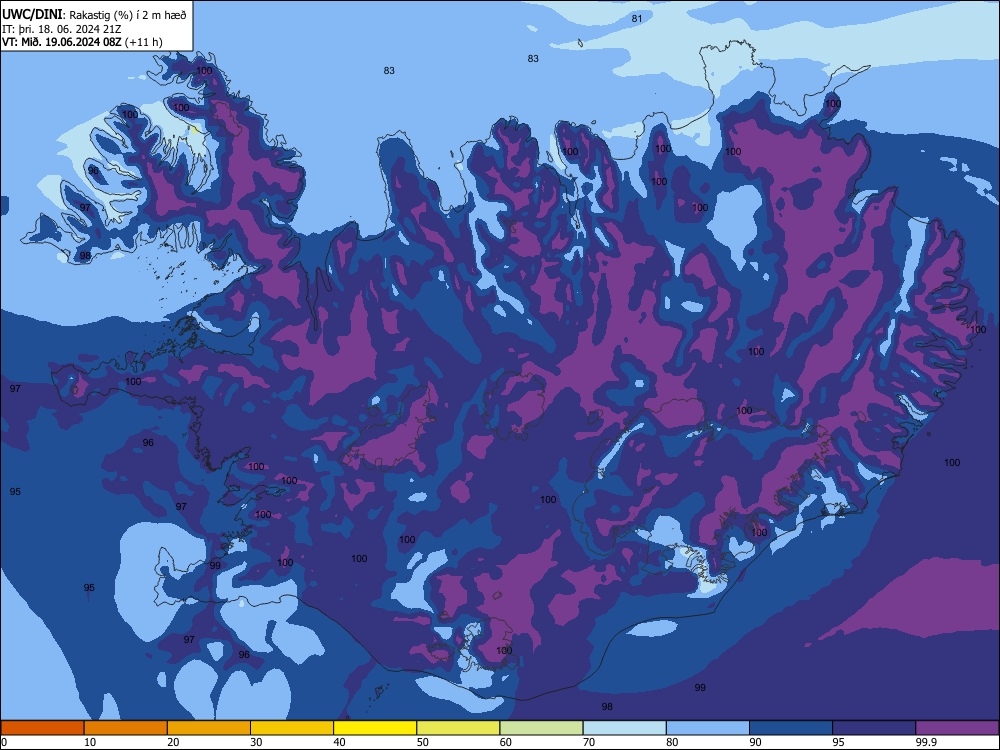Viewport: 1000px width, 750px height.
Task: Pick the 40–50 bright yellow legend swatch
Action: pos(375,728)
